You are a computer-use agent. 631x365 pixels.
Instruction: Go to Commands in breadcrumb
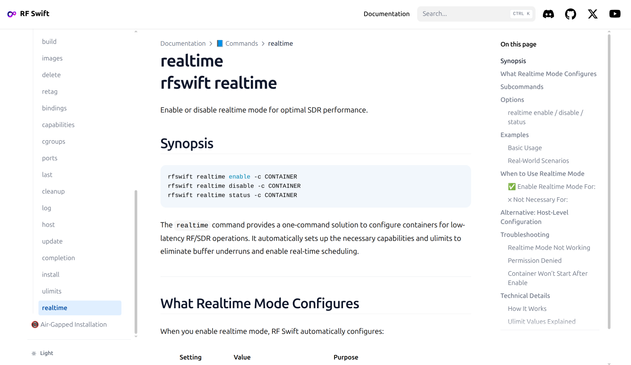tap(241, 43)
